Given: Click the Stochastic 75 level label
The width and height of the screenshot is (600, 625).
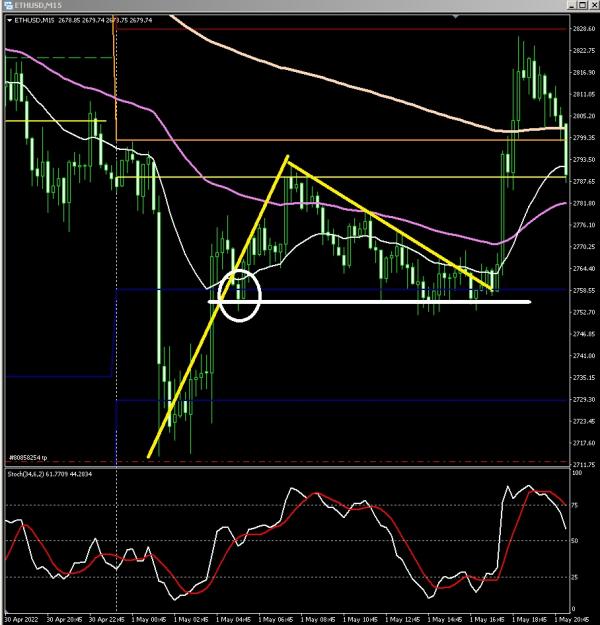Looking at the screenshot, I should click(x=575, y=505).
